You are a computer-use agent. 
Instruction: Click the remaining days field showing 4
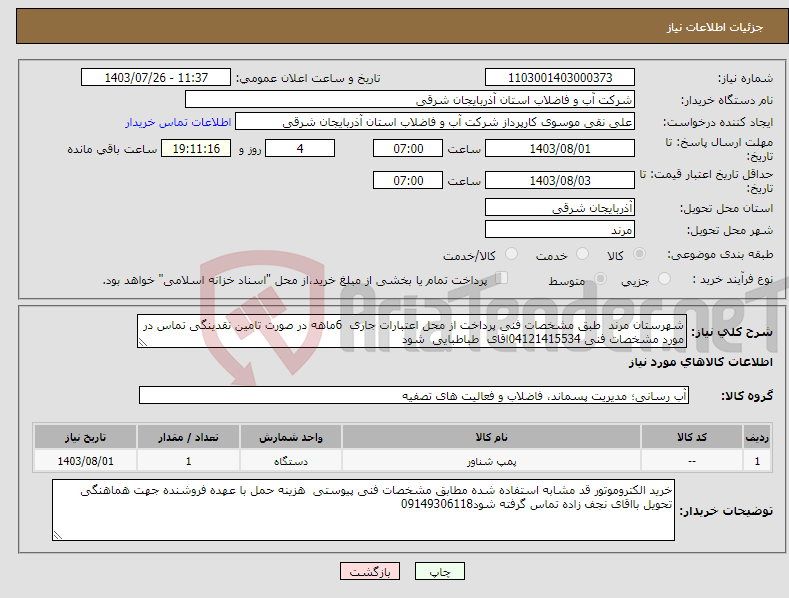point(300,148)
